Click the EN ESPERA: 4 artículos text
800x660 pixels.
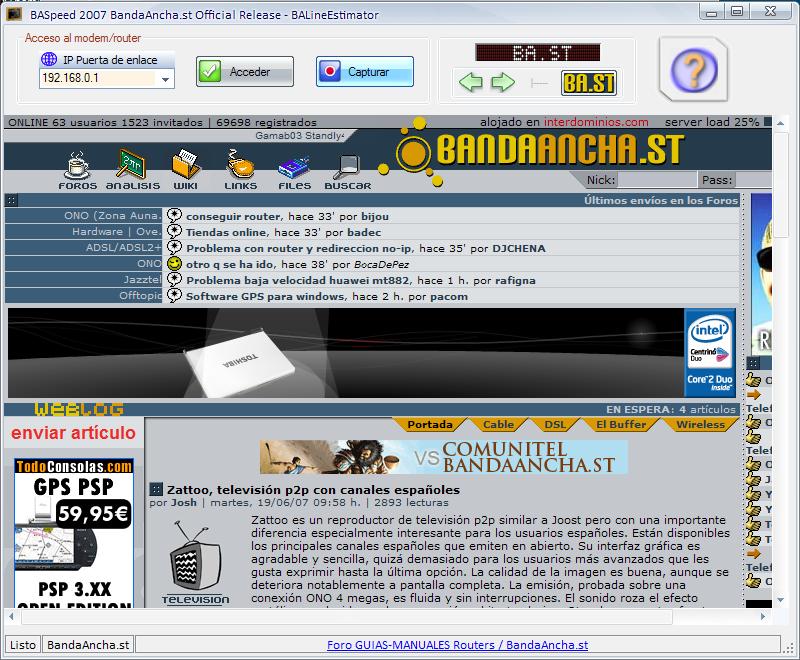[671, 409]
